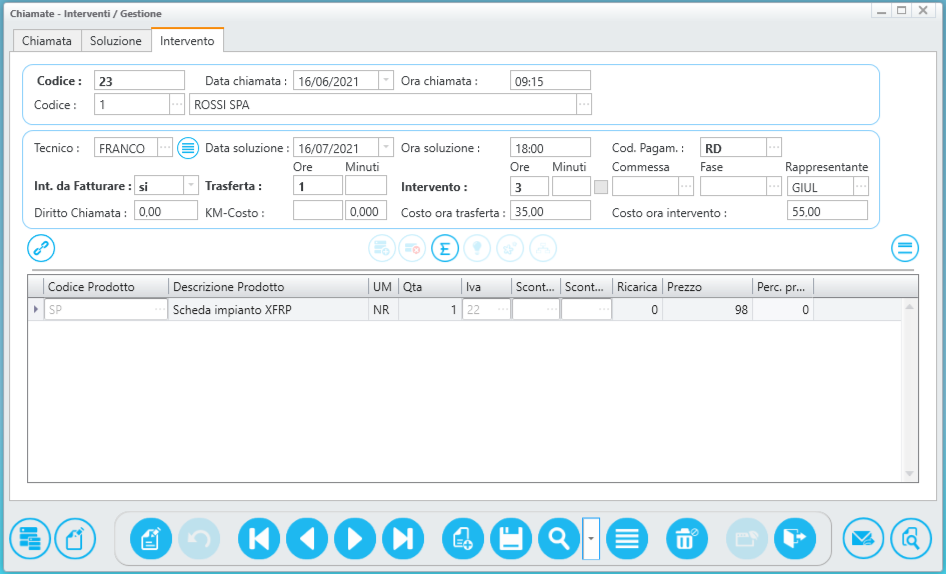Click the hierarchy icon above grid
Screen dimensions: 946x574
point(542,248)
